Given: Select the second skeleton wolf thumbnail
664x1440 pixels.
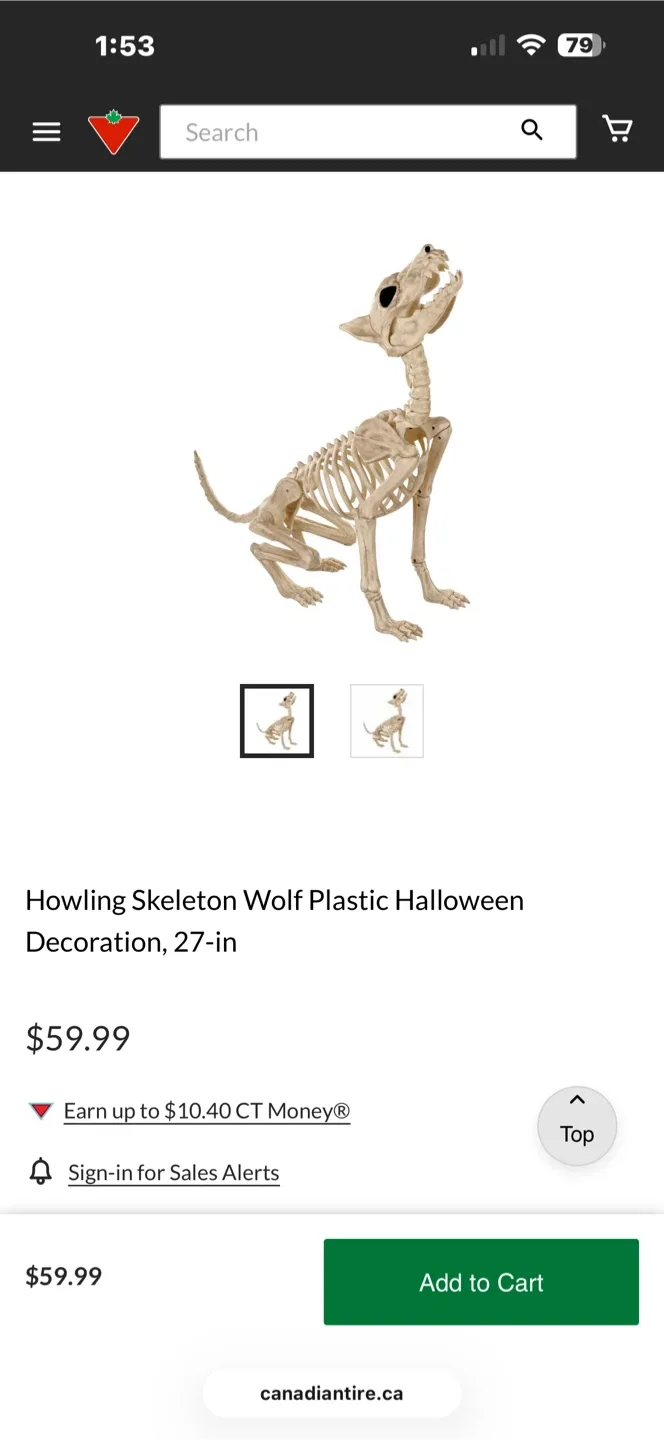Looking at the screenshot, I should coord(387,721).
